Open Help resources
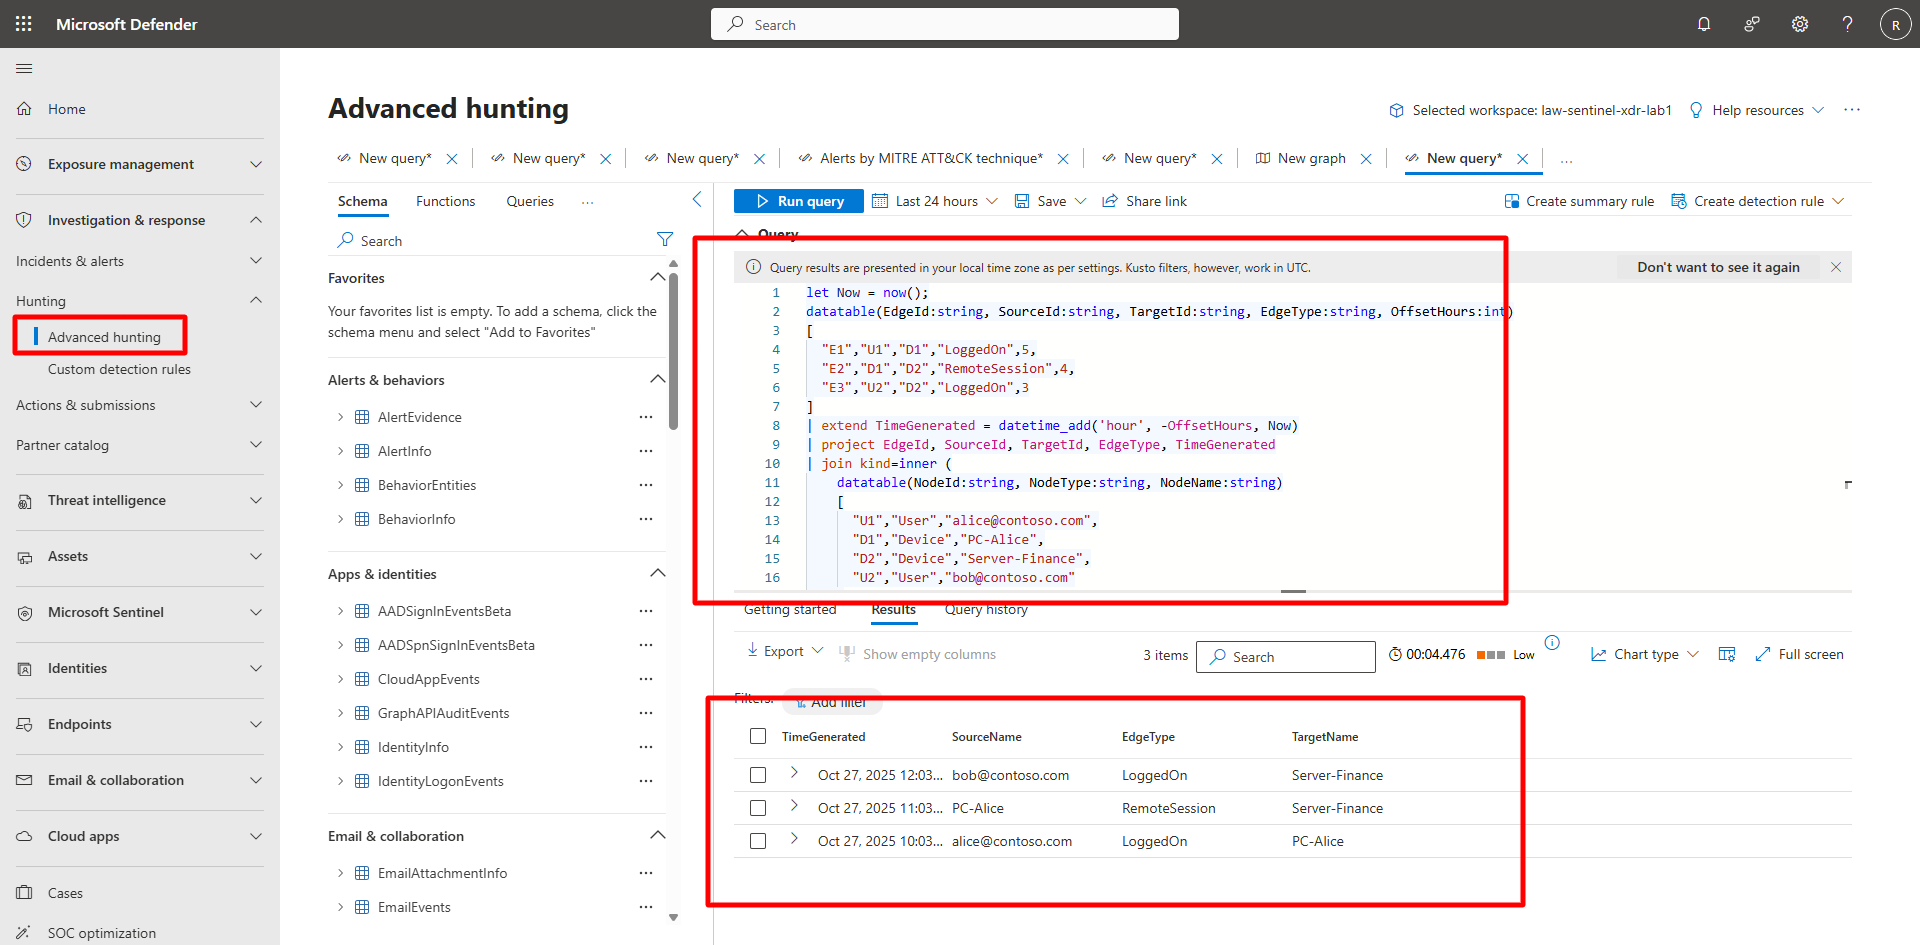This screenshot has height=945, width=1920. coord(1756,110)
